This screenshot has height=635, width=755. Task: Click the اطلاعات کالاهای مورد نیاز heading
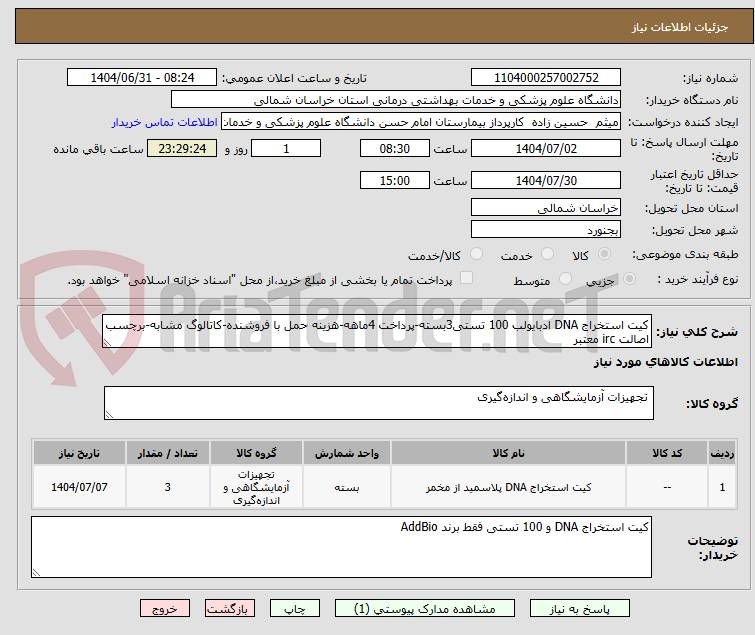(x=665, y=362)
